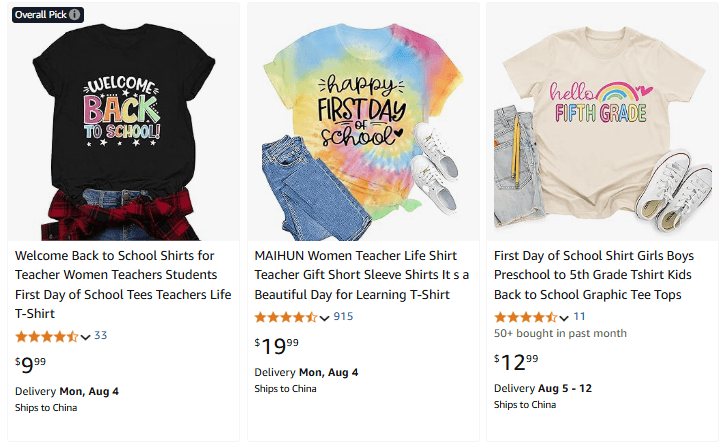The image size is (722, 446).
Task: Open the Hello Fifth Grade shirt image
Action: point(603,122)
